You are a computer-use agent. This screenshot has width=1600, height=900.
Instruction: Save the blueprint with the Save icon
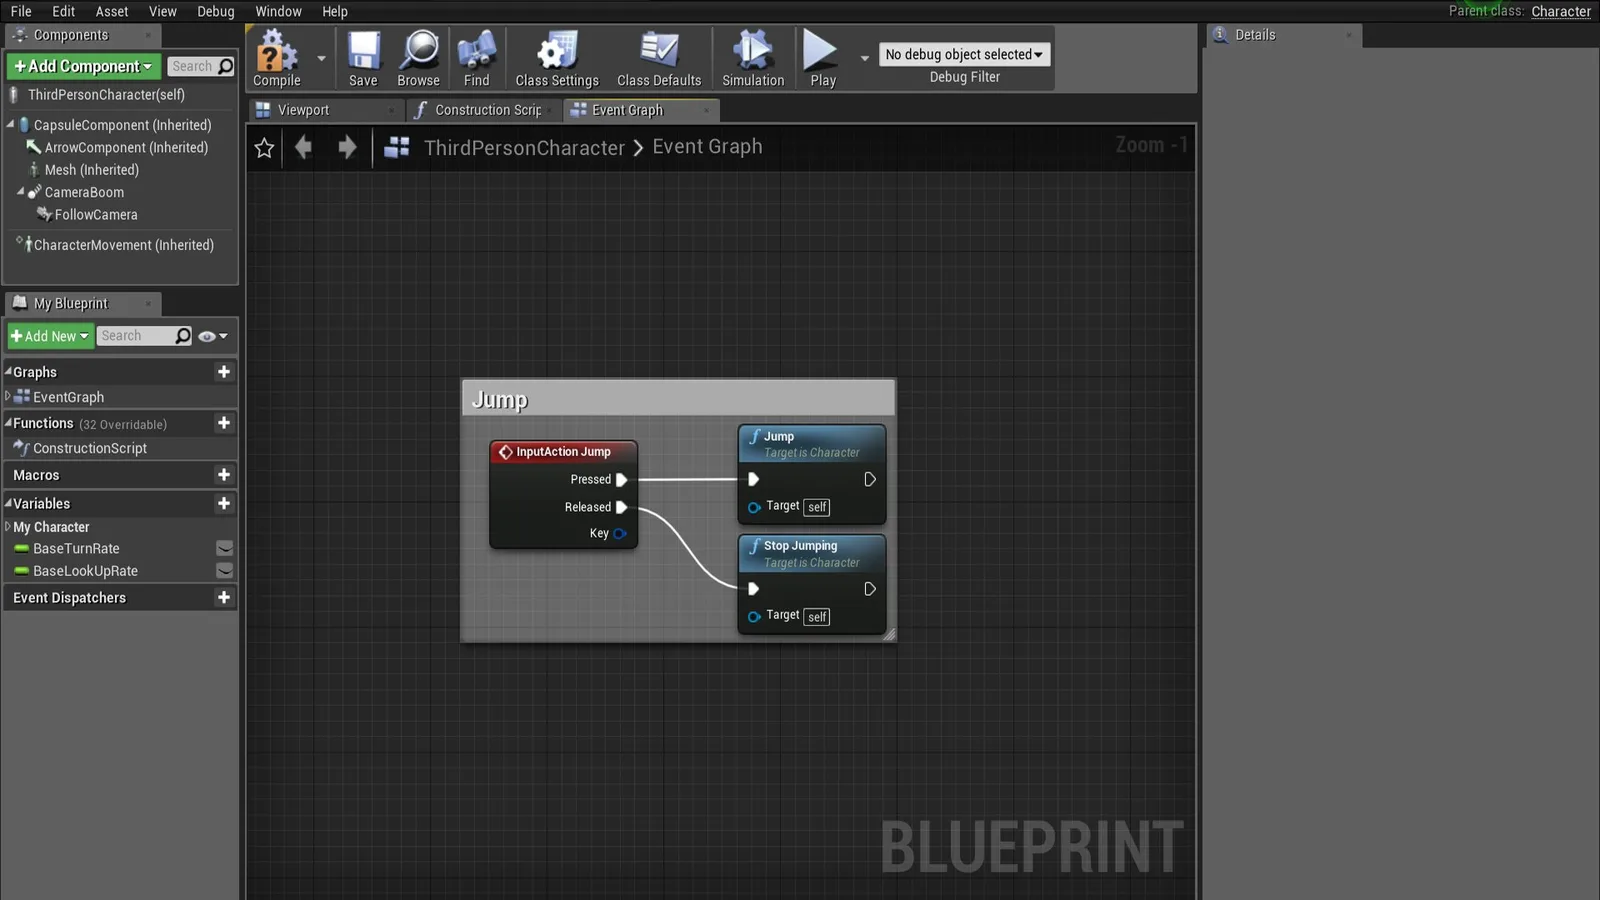363,50
